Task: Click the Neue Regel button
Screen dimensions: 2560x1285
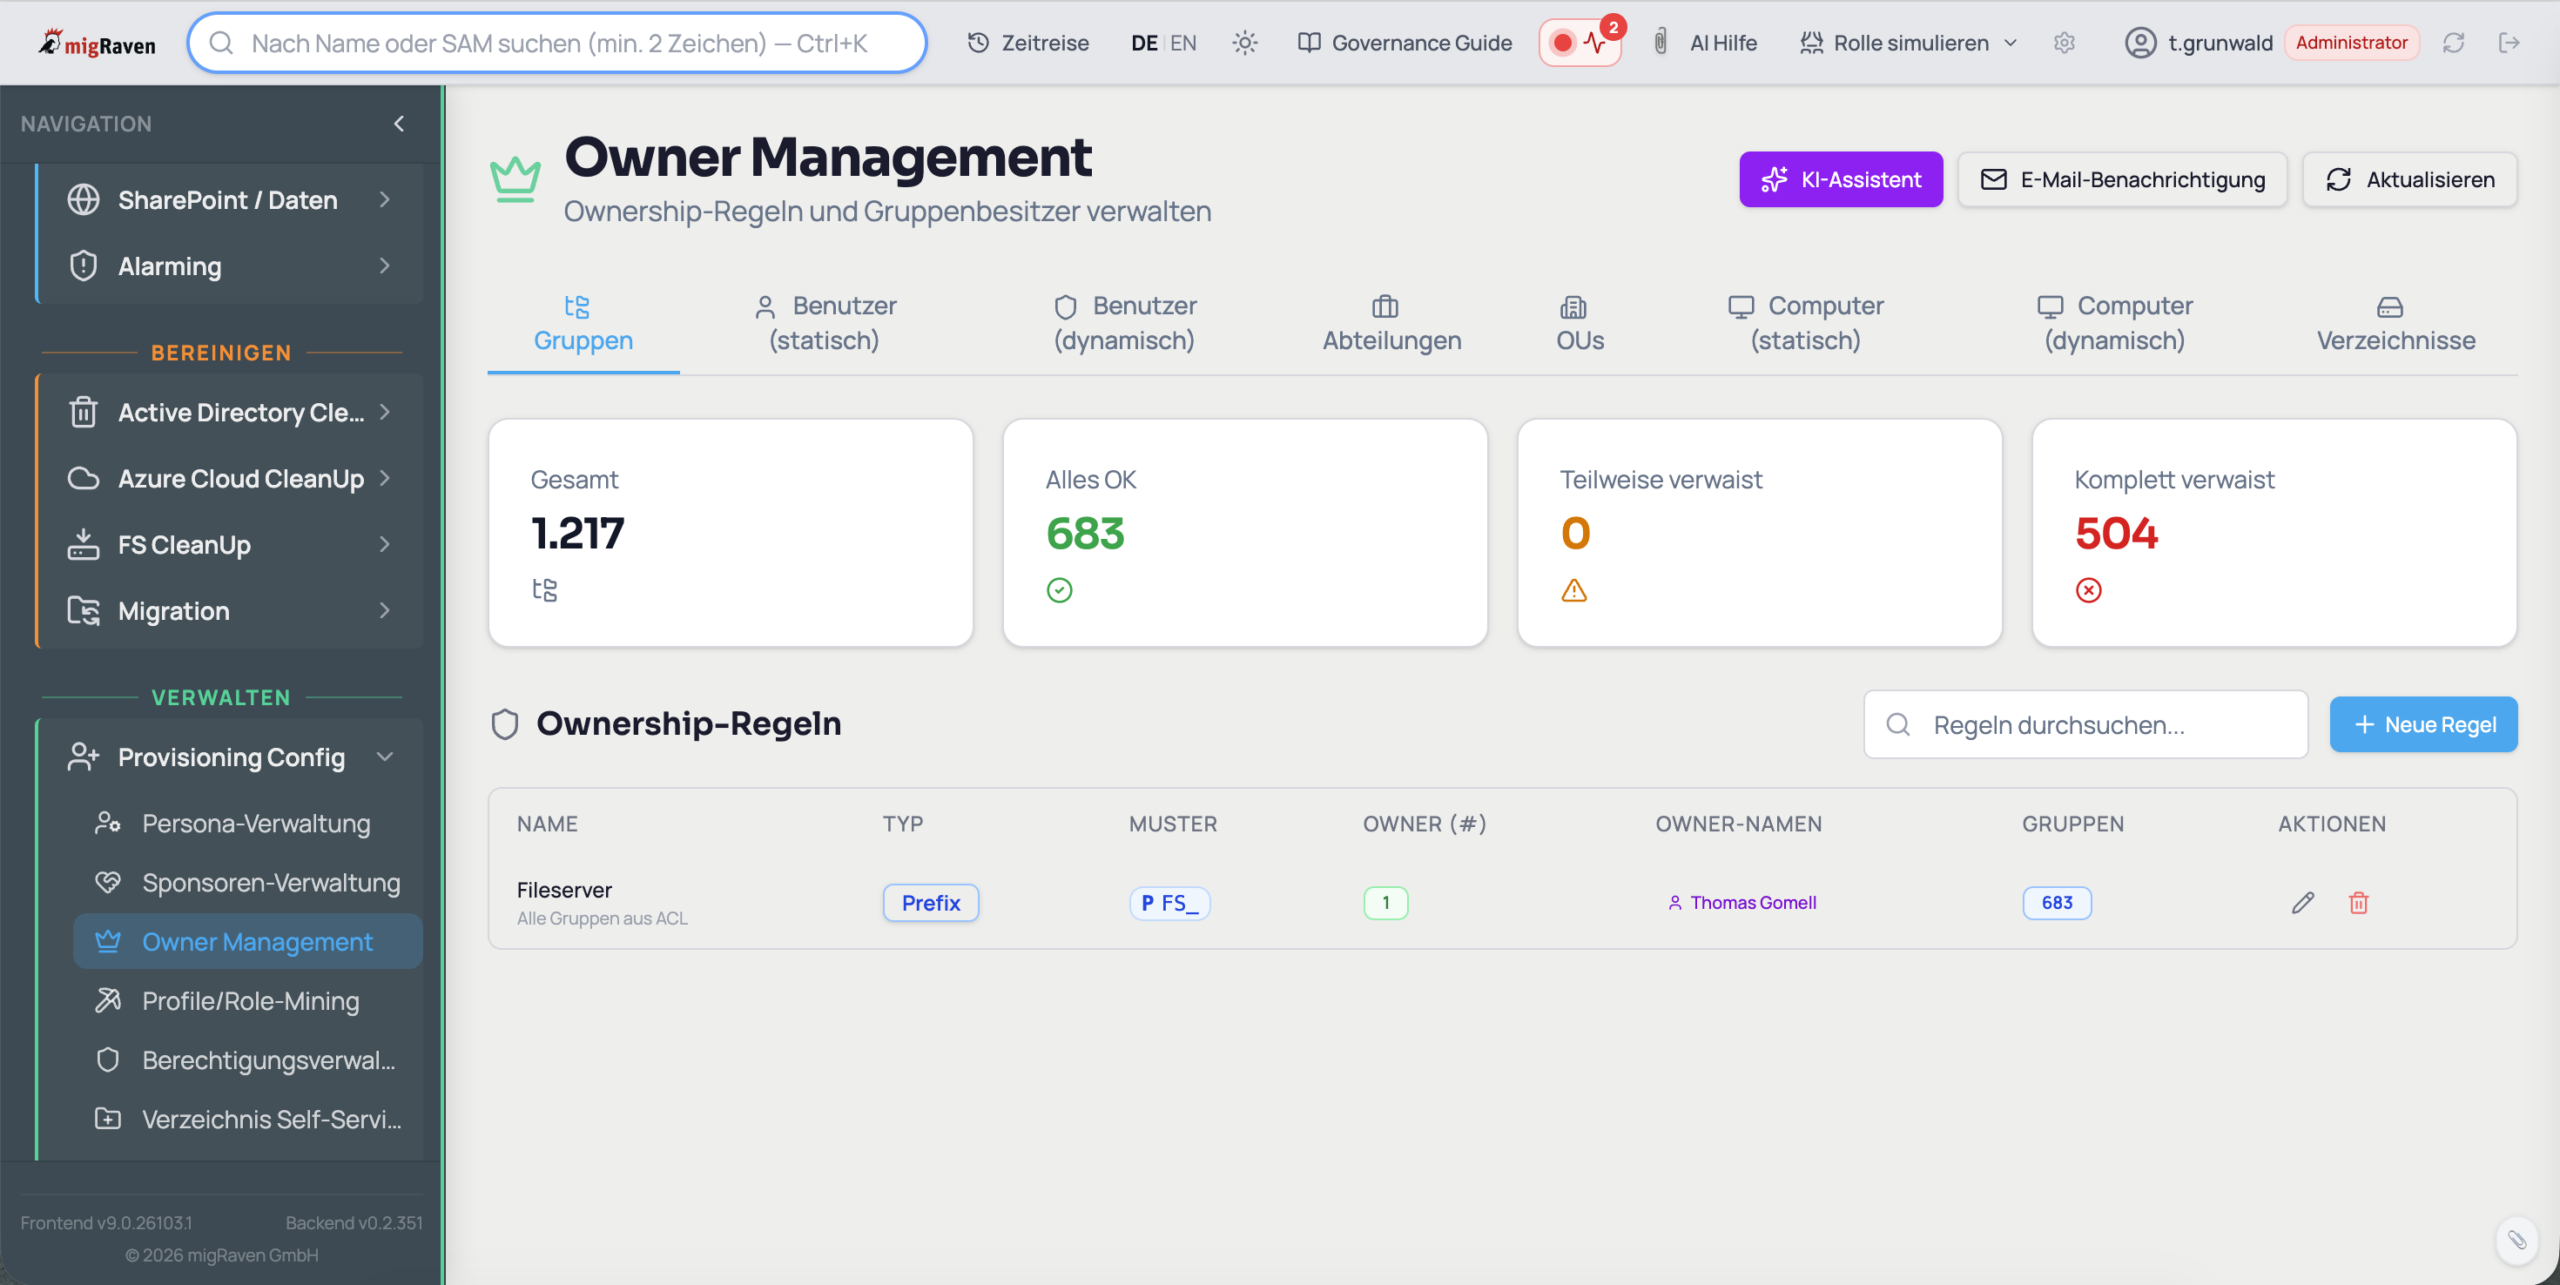Action: pyautogui.click(x=2423, y=724)
